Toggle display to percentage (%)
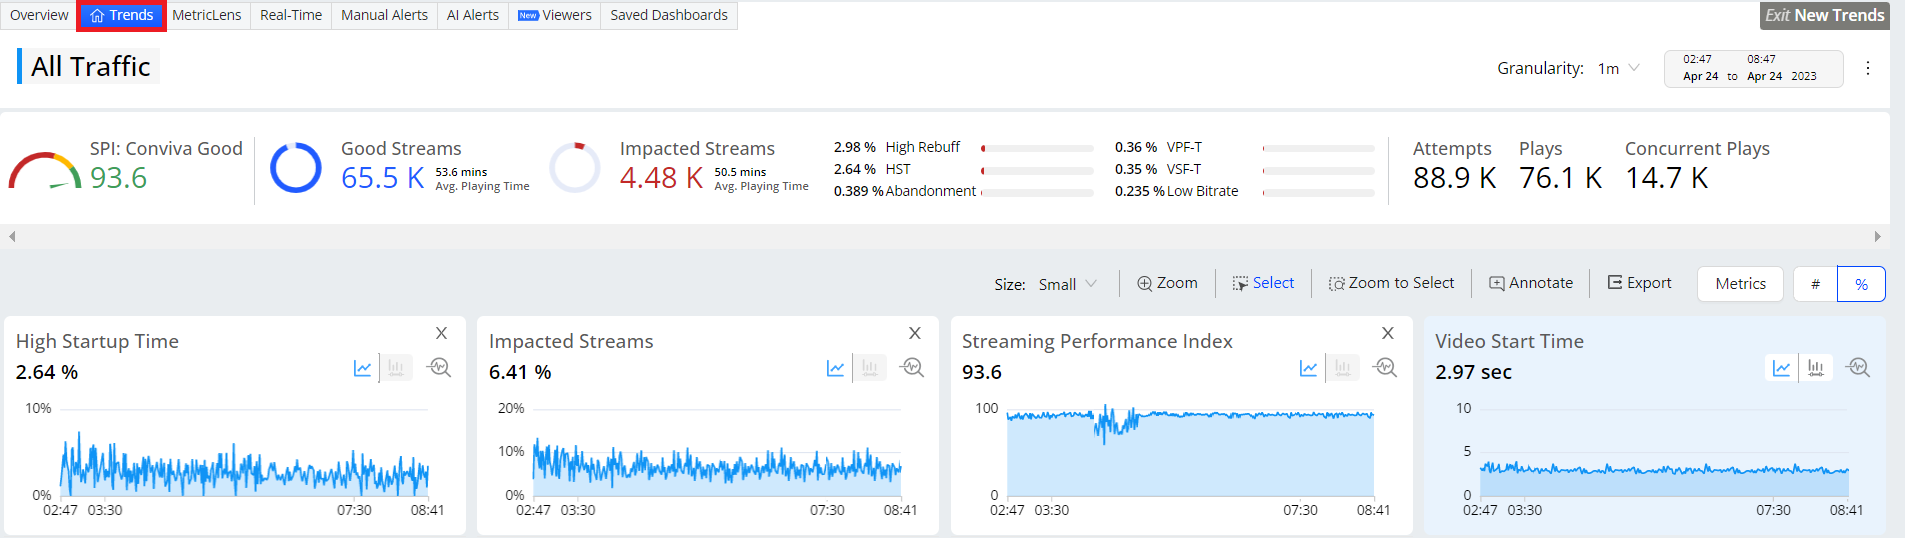 (x=1861, y=284)
